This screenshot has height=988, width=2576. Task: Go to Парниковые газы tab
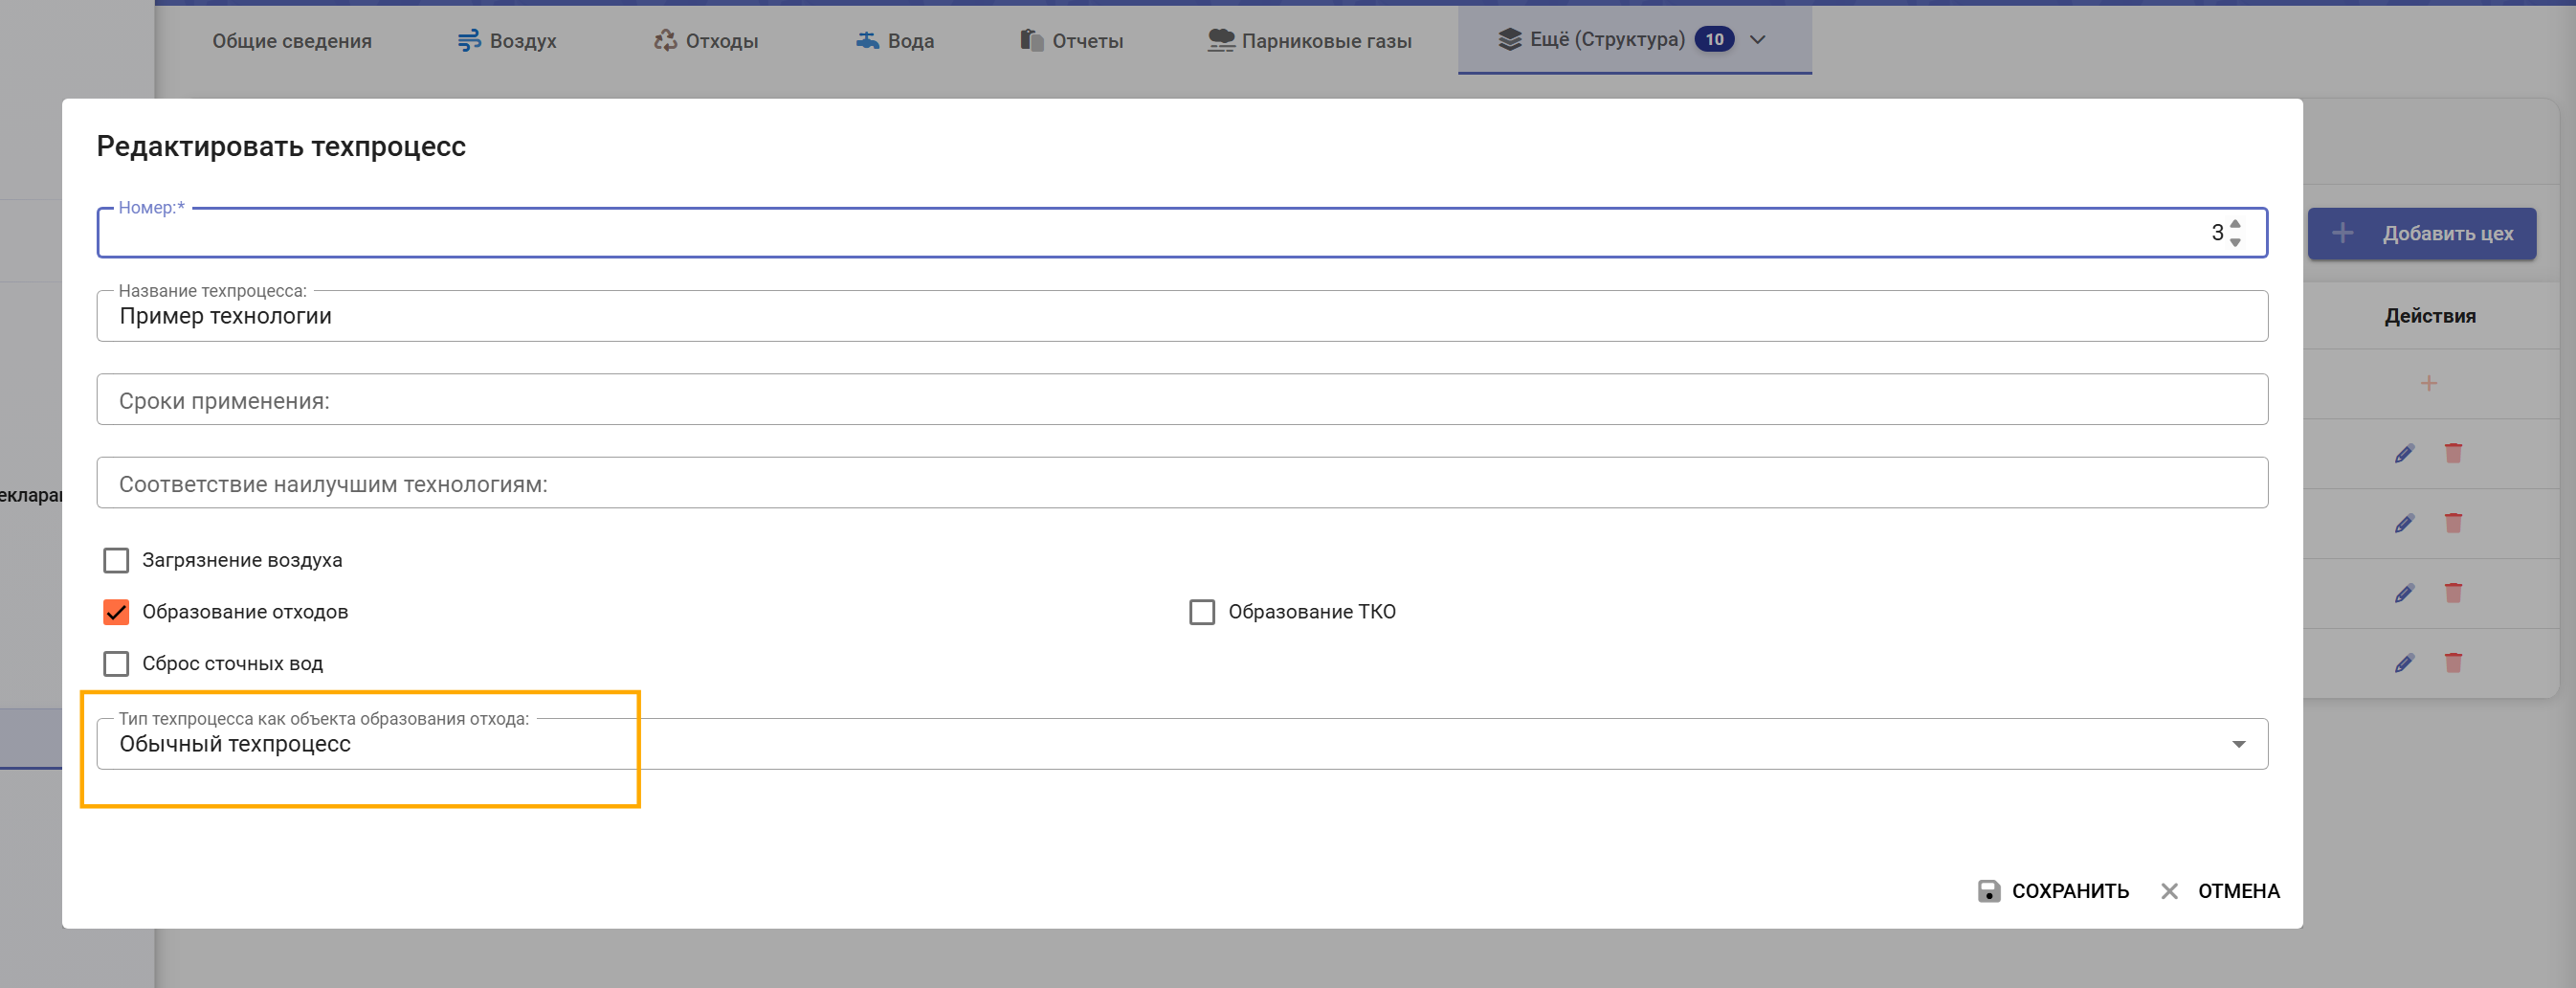1309,41
